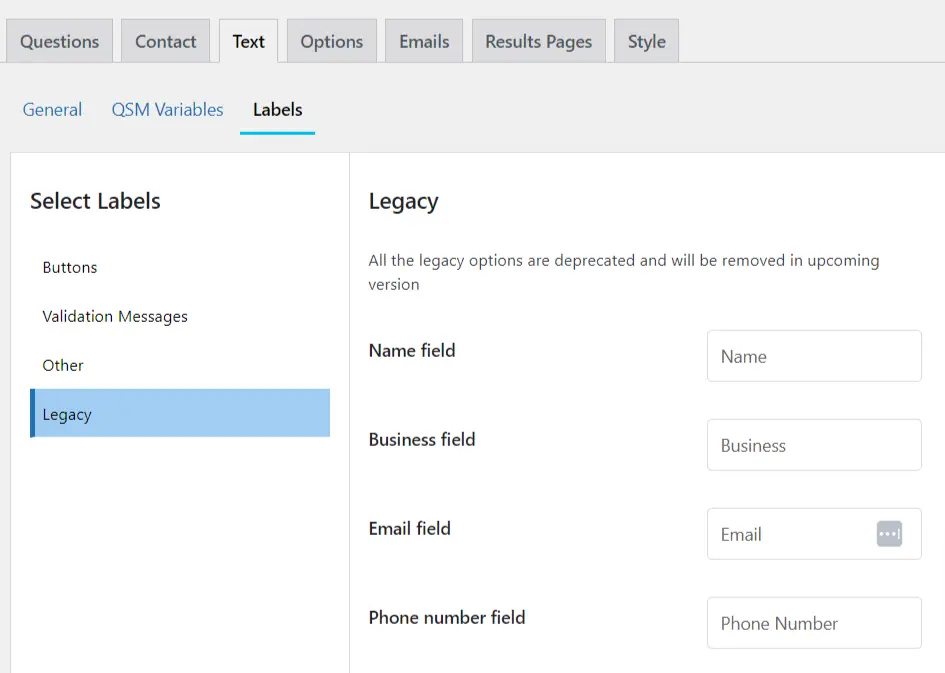The height and width of the screenshot is (673, 945).
Task: Go to the Results Pages tab
Action: coord(538,40)
